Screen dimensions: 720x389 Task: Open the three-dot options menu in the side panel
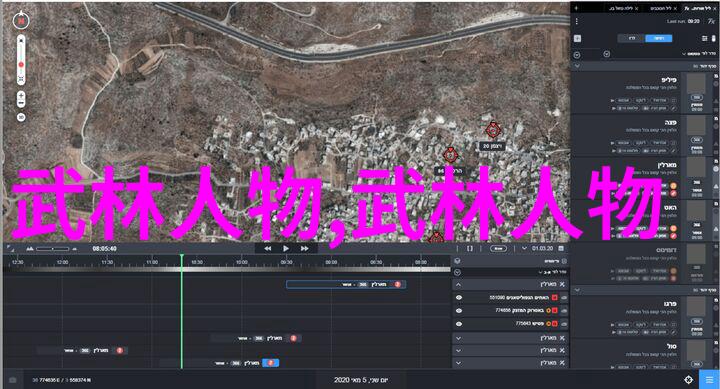[x=577, y=22]
